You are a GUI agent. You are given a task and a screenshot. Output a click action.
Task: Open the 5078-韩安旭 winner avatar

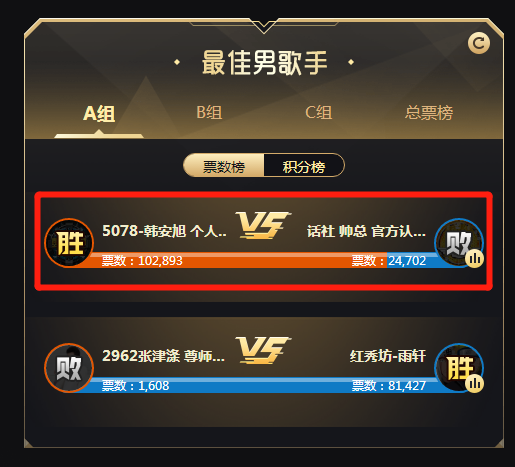pyautogui.click(x=69, y=243)
